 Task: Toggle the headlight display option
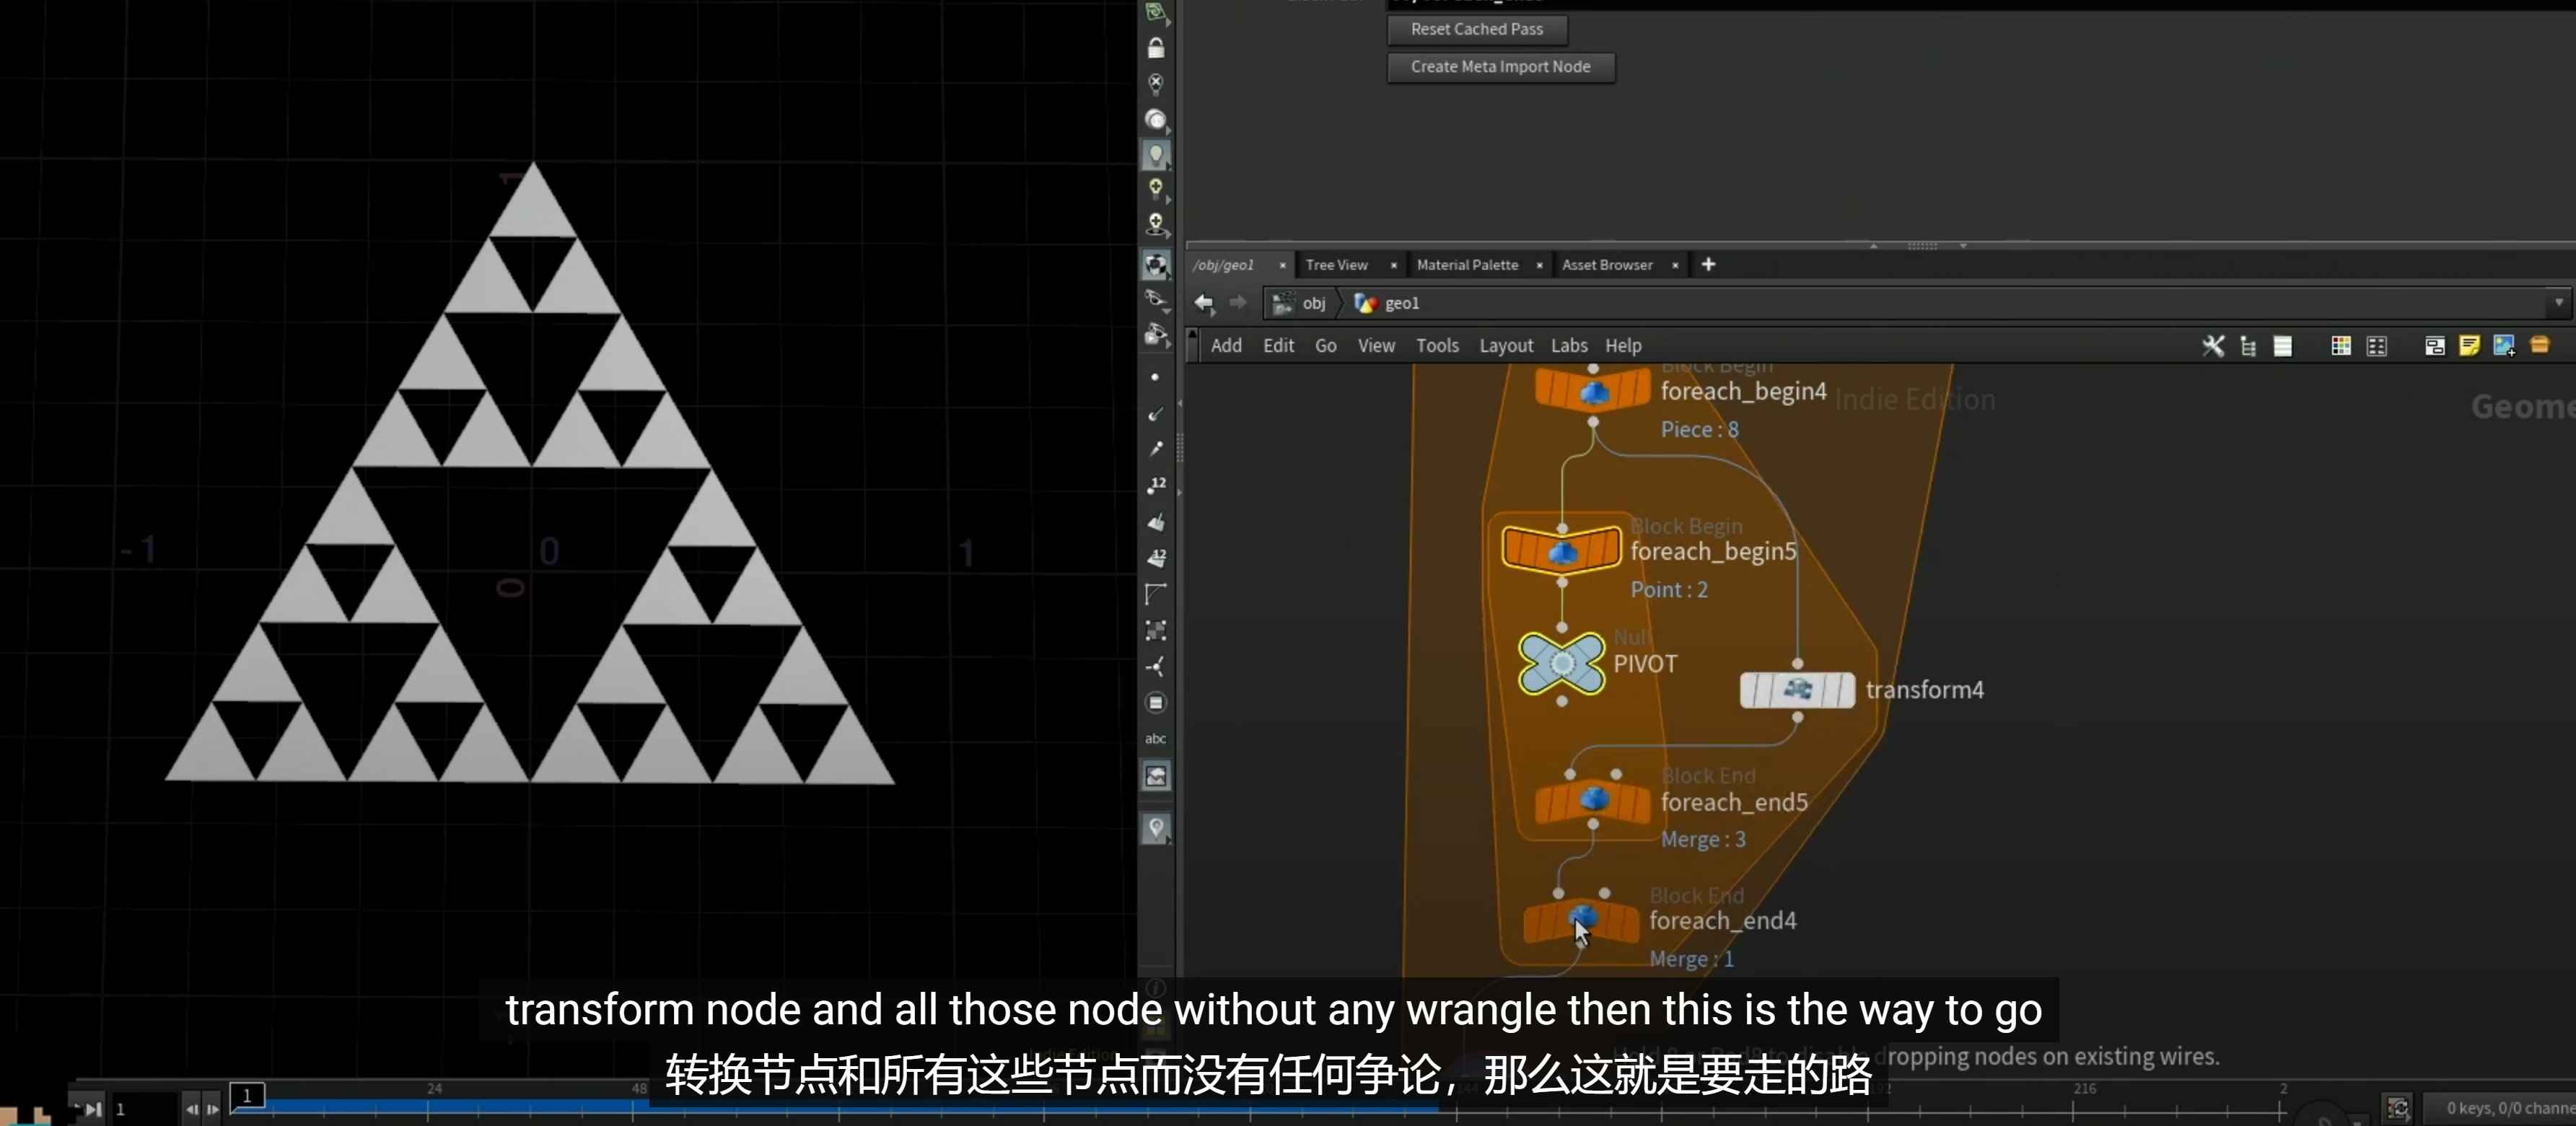coord(1156,155)
